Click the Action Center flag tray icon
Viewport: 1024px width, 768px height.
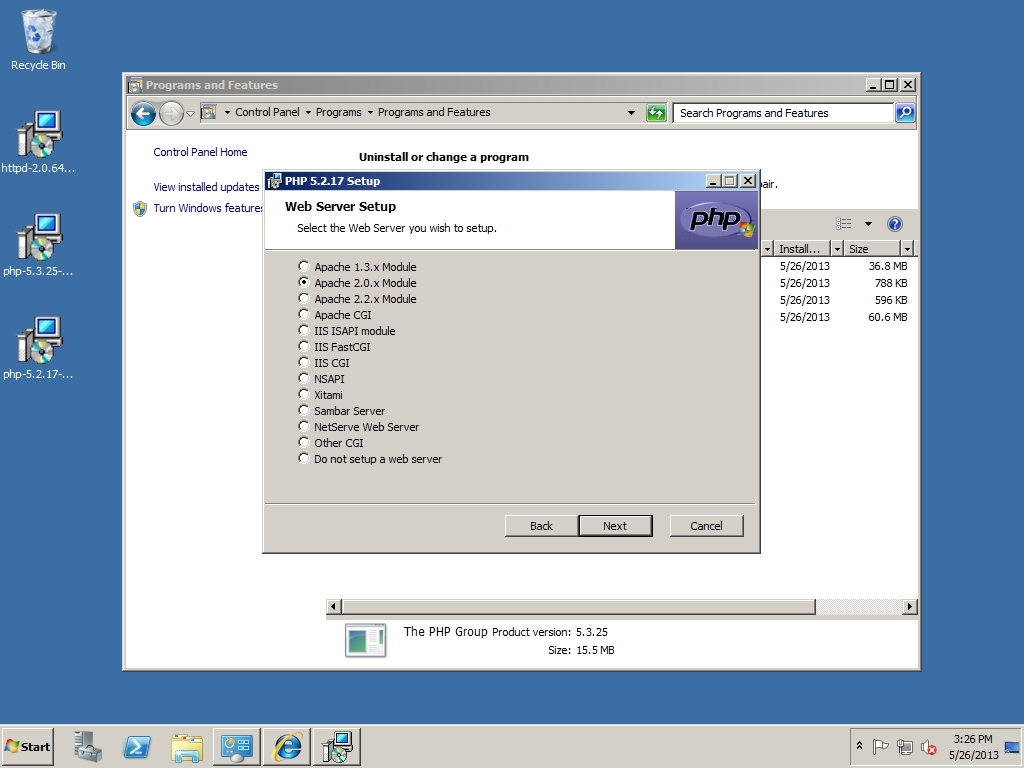point(880,746)
